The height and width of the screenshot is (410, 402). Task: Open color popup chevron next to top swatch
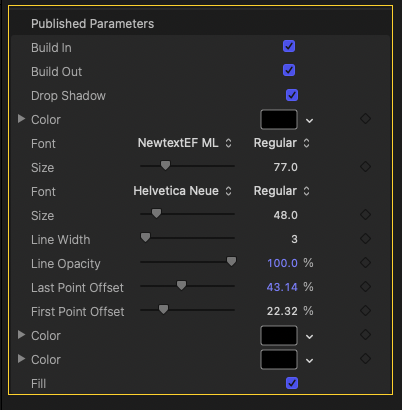click(309, 120)
